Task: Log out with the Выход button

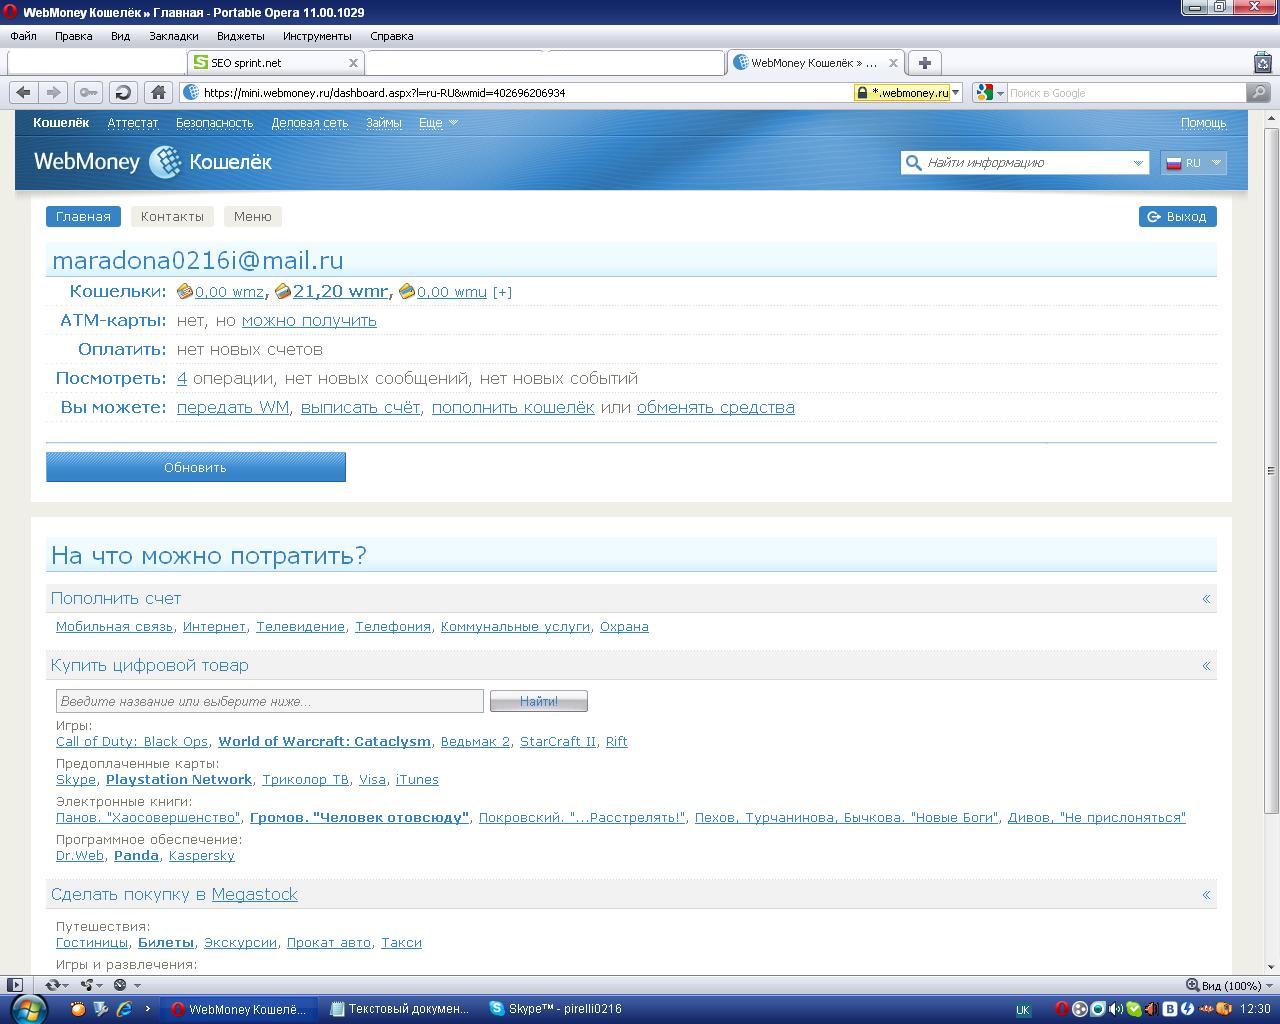Action: 1178,216
